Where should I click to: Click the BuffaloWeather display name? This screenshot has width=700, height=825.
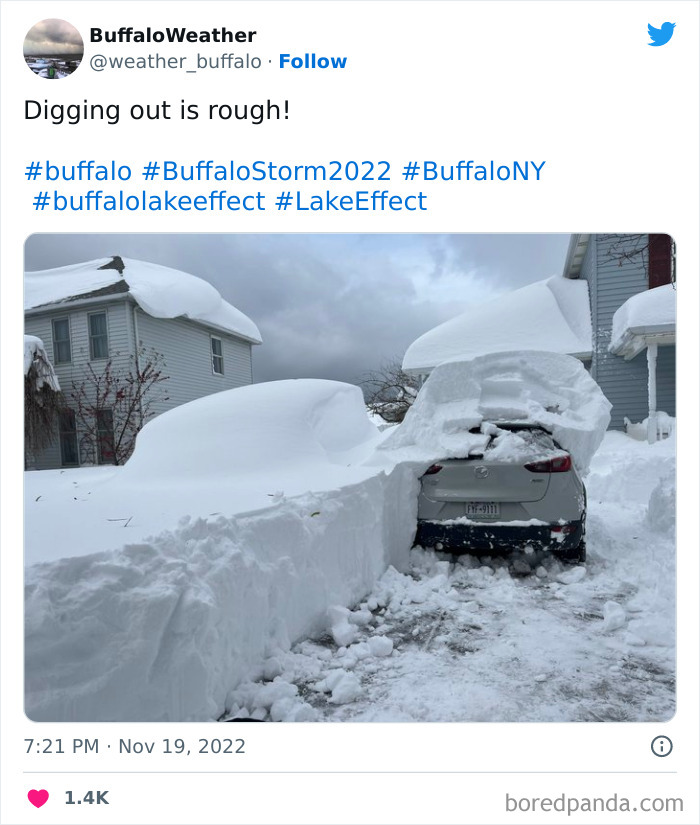coord(172,33)
